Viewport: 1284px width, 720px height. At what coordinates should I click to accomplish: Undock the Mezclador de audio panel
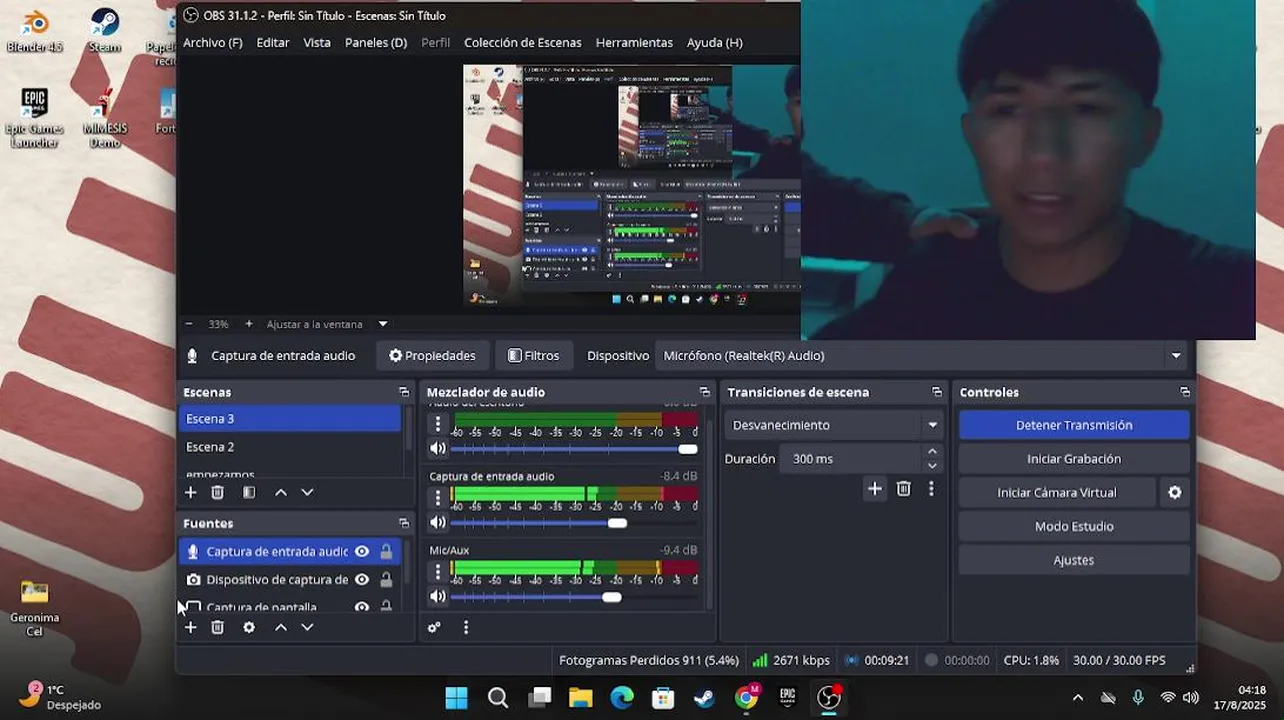click(704, 392)
